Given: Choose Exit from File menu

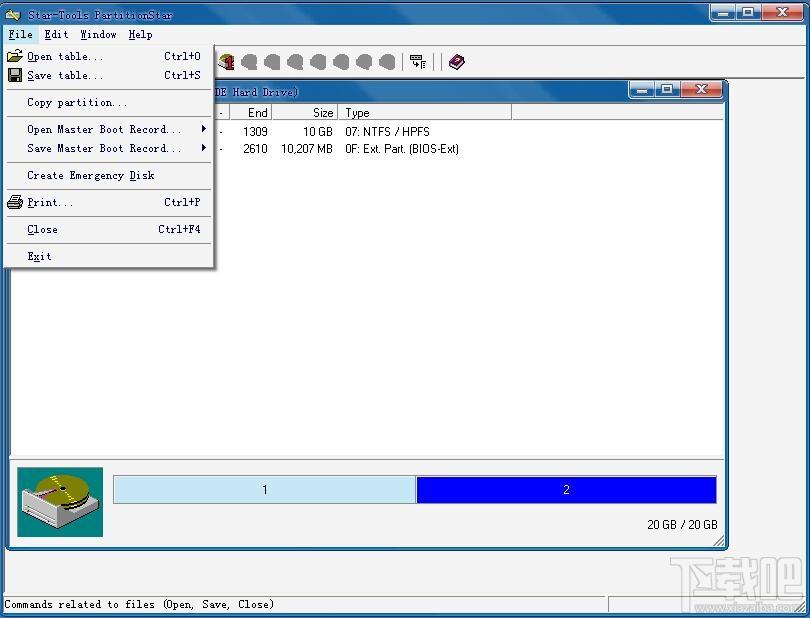Looking at the screenshot, I should [109, 256].
